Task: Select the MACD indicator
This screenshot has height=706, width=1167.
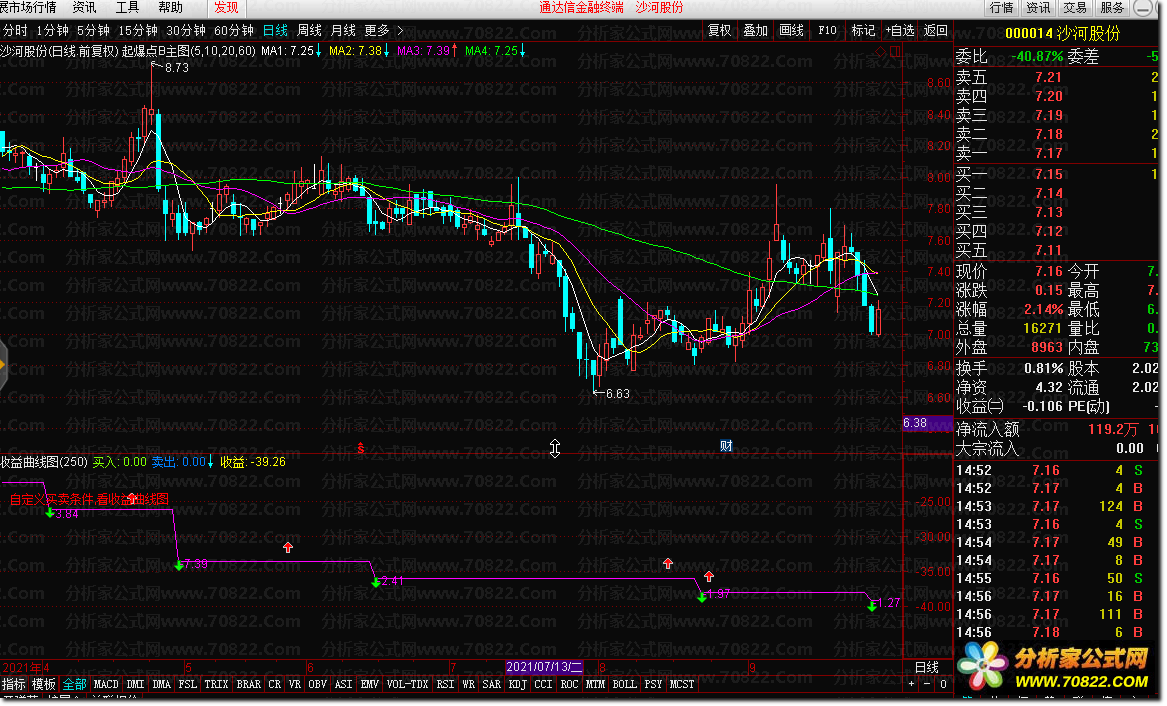Action: [x=106, y=684]
